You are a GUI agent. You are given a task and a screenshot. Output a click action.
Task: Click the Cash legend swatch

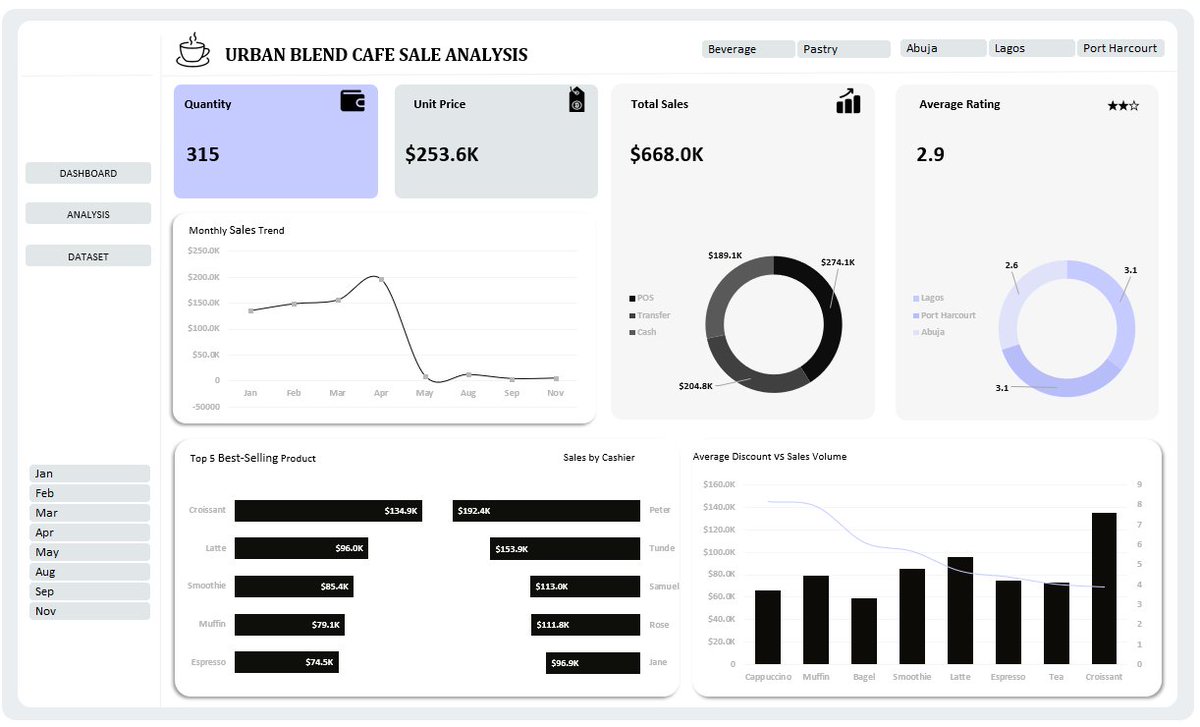pyautogui.click(x=632, y=332)
